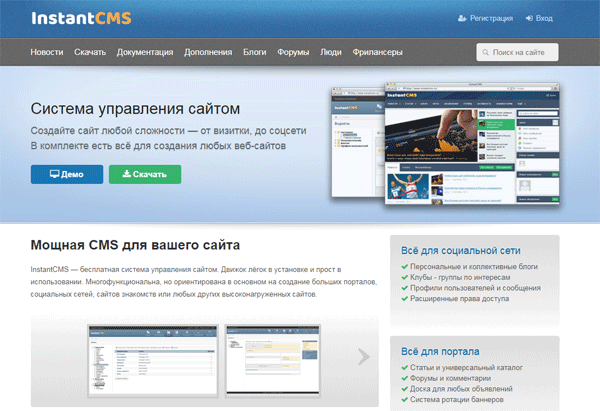Advance the screenshot carousel with the right arrow
Screen dimensions: 600x411
tap(364, 357)
